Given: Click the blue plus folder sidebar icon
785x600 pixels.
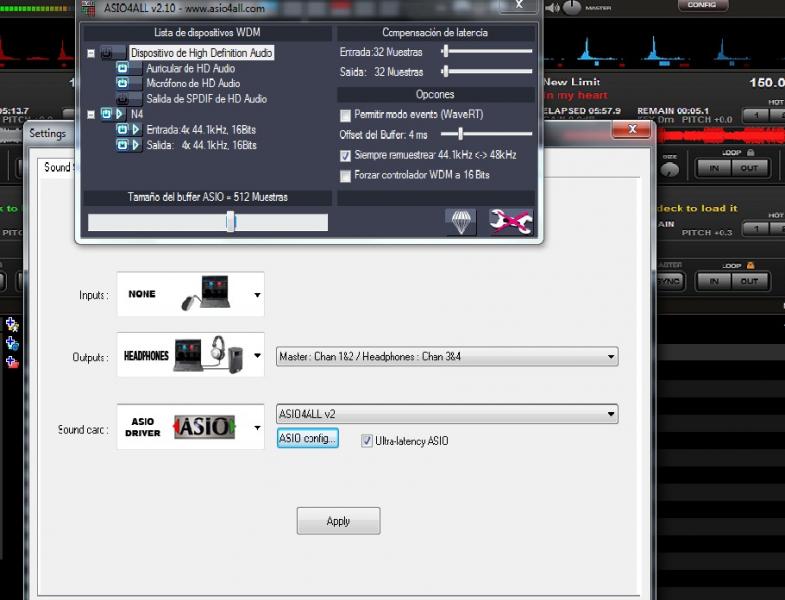Looking at the screenshot, I should coord(12,343).
